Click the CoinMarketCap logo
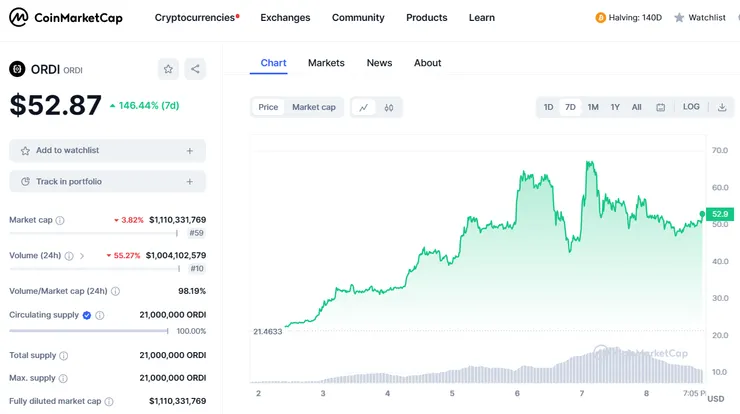The width and height of the screenshot is (740, 414). pyautogui.click(x=66, y=17)
